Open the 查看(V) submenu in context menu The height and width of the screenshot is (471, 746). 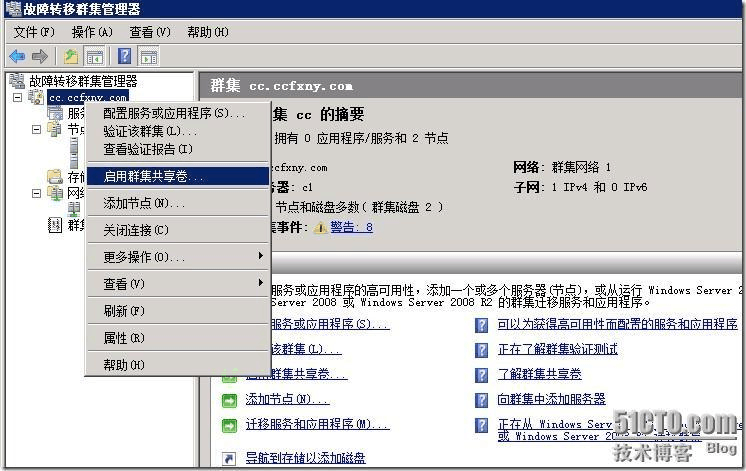(124, 284)
